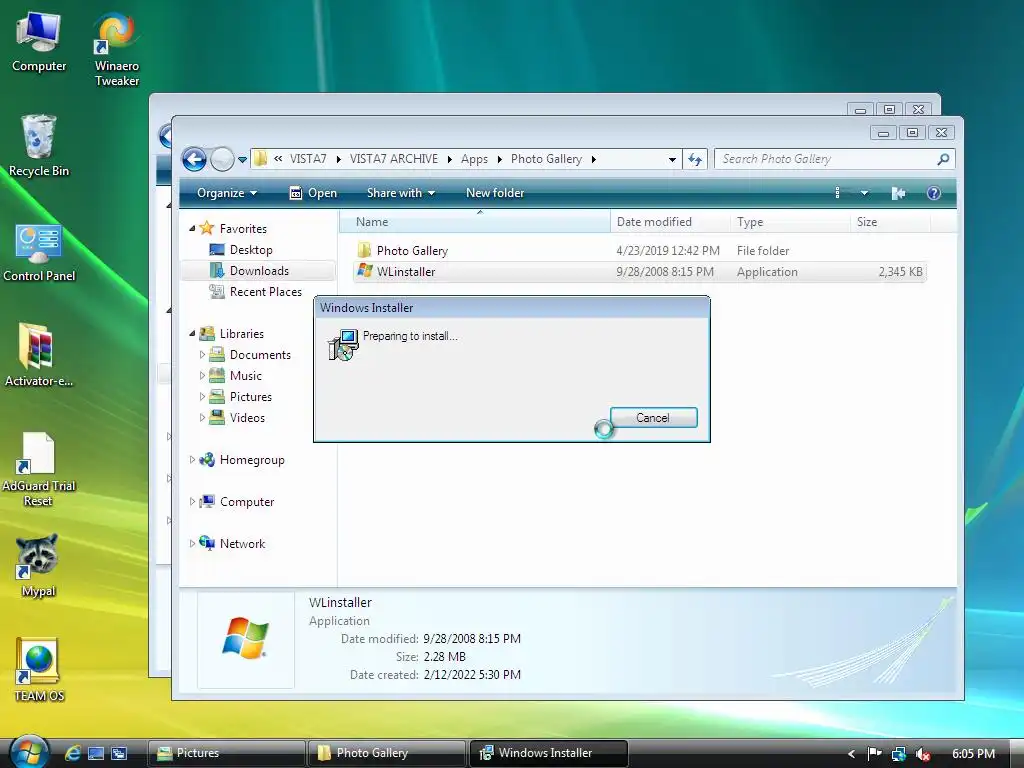
Task: Switch to the Pictures taskbar button
Action: coord(227,753)
